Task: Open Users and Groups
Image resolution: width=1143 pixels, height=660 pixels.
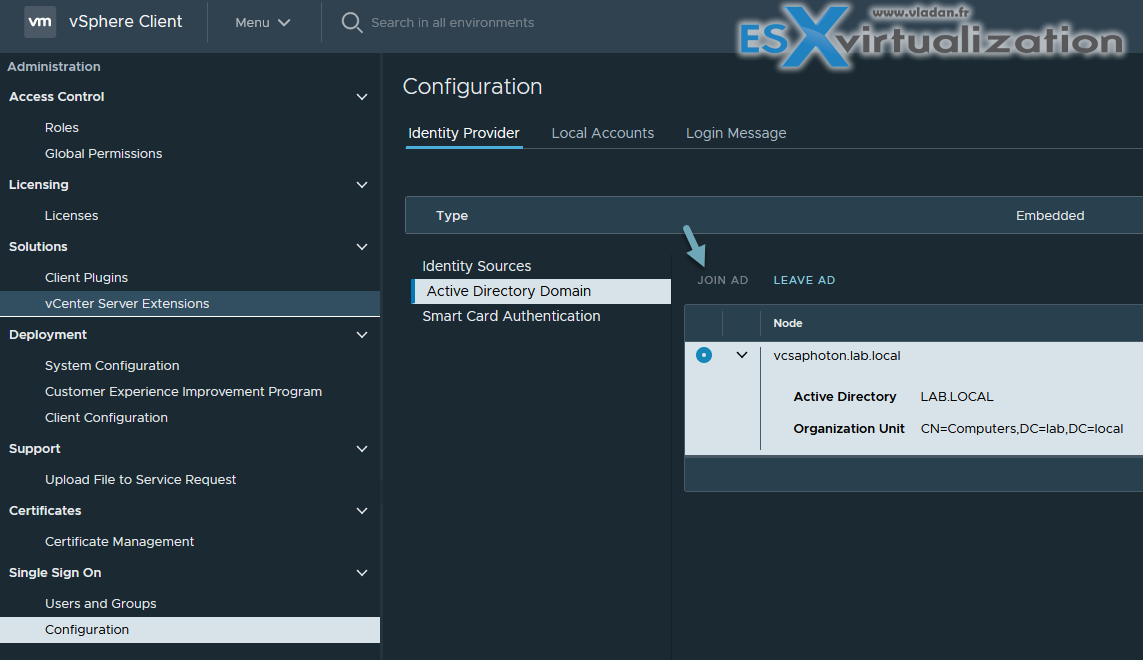Action: point(101,604)
